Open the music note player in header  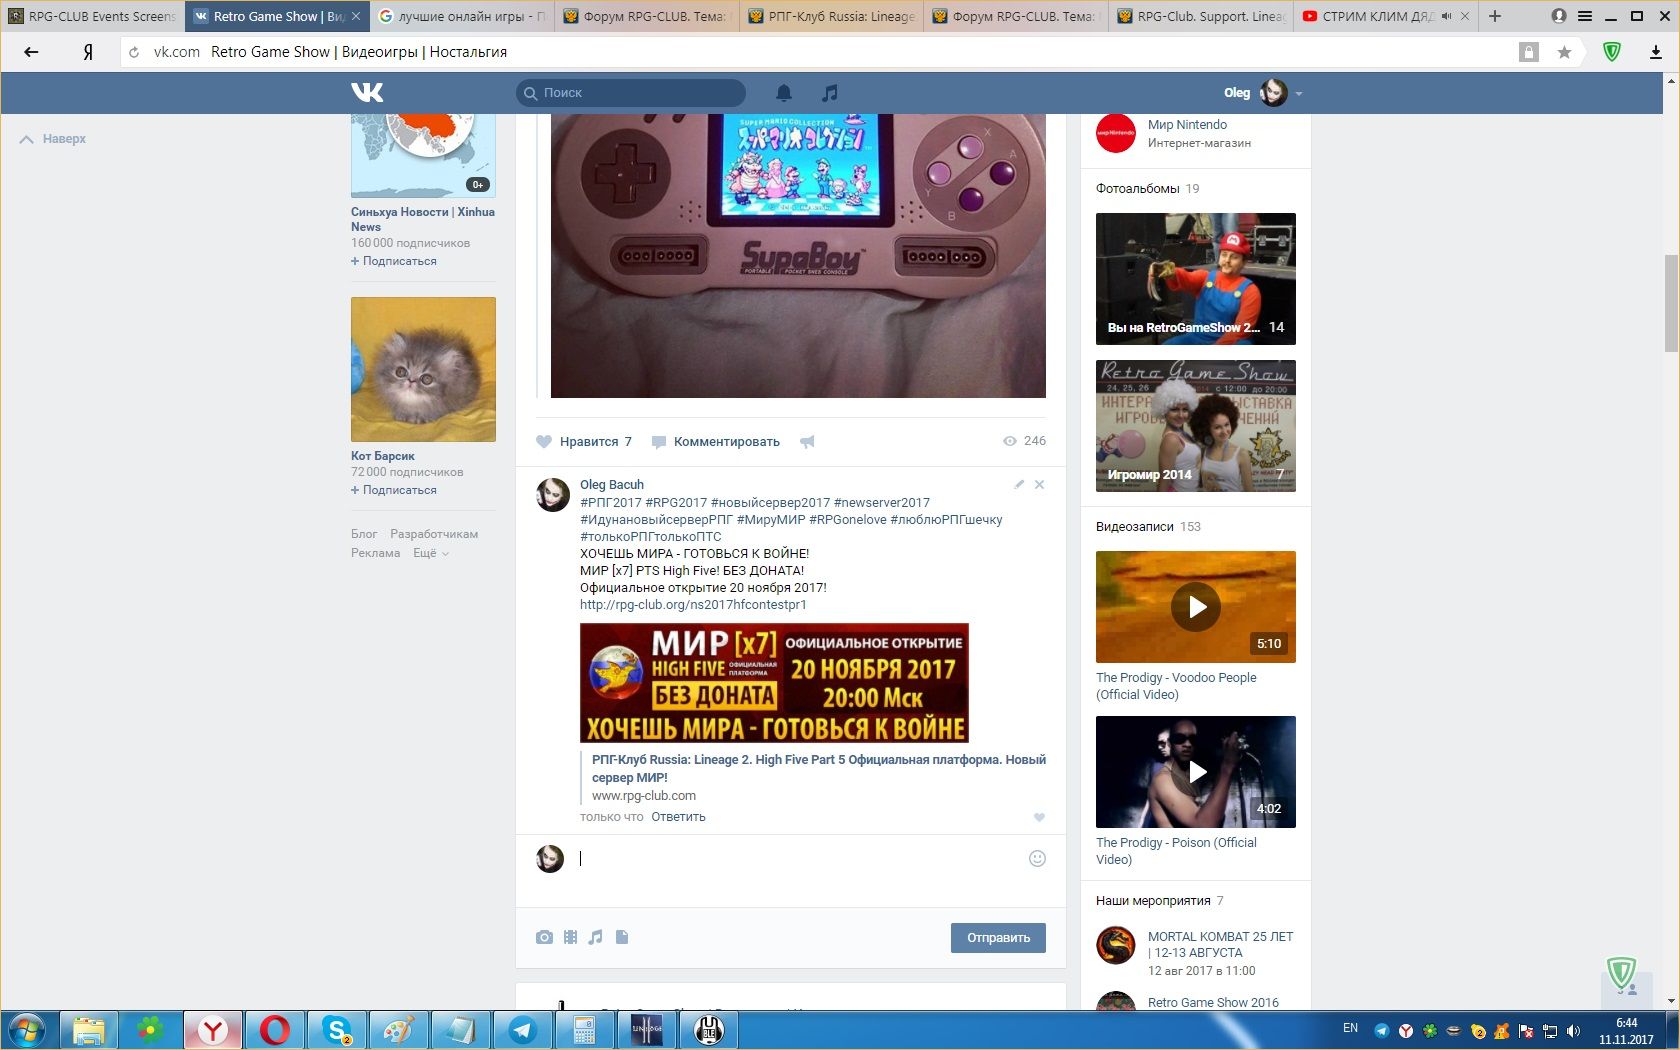point(829,92)
